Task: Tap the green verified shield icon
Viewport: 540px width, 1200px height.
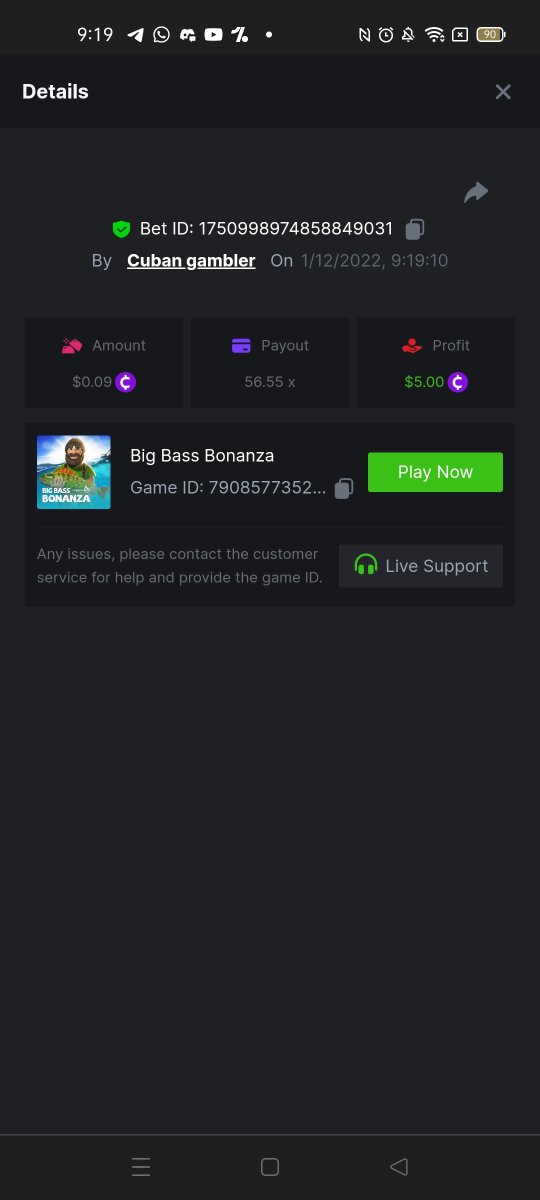Action: coord(121,229)
